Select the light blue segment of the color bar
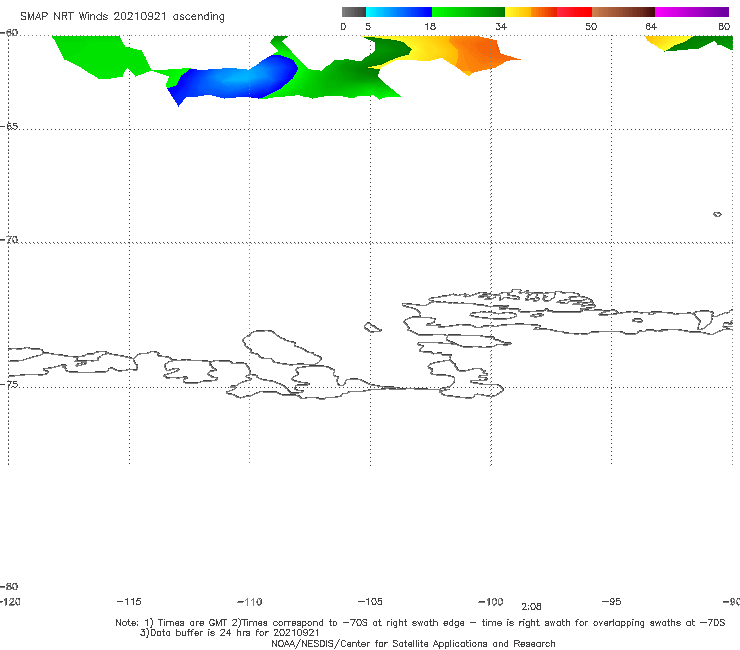This screenshot has height=650, width=740. [399, 12]
